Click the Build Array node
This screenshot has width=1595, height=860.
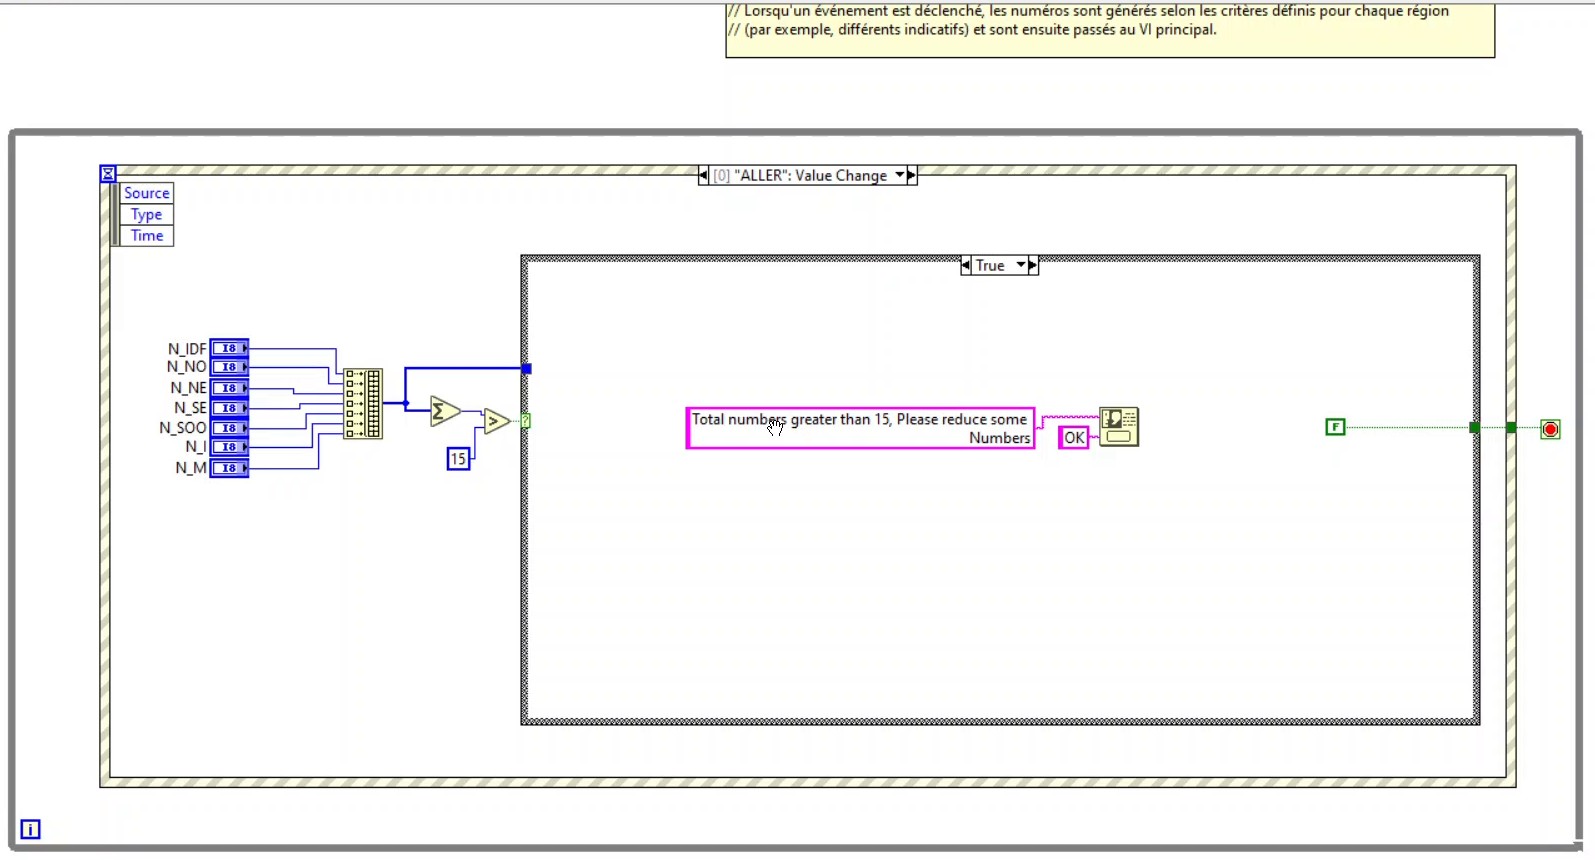tap(363, 403)
